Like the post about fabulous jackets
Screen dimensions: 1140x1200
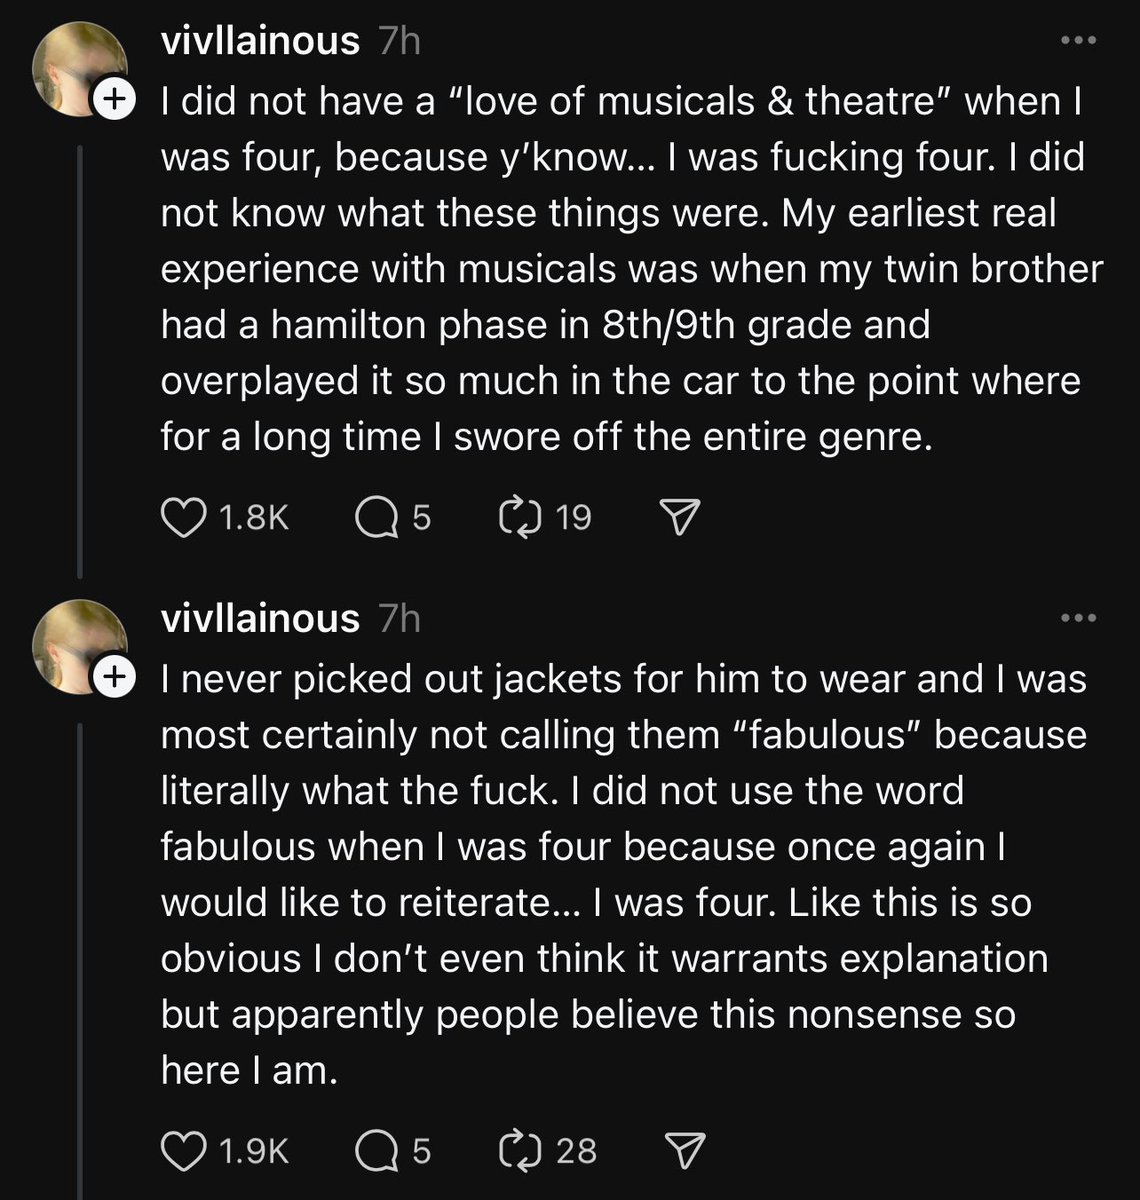183,1150
